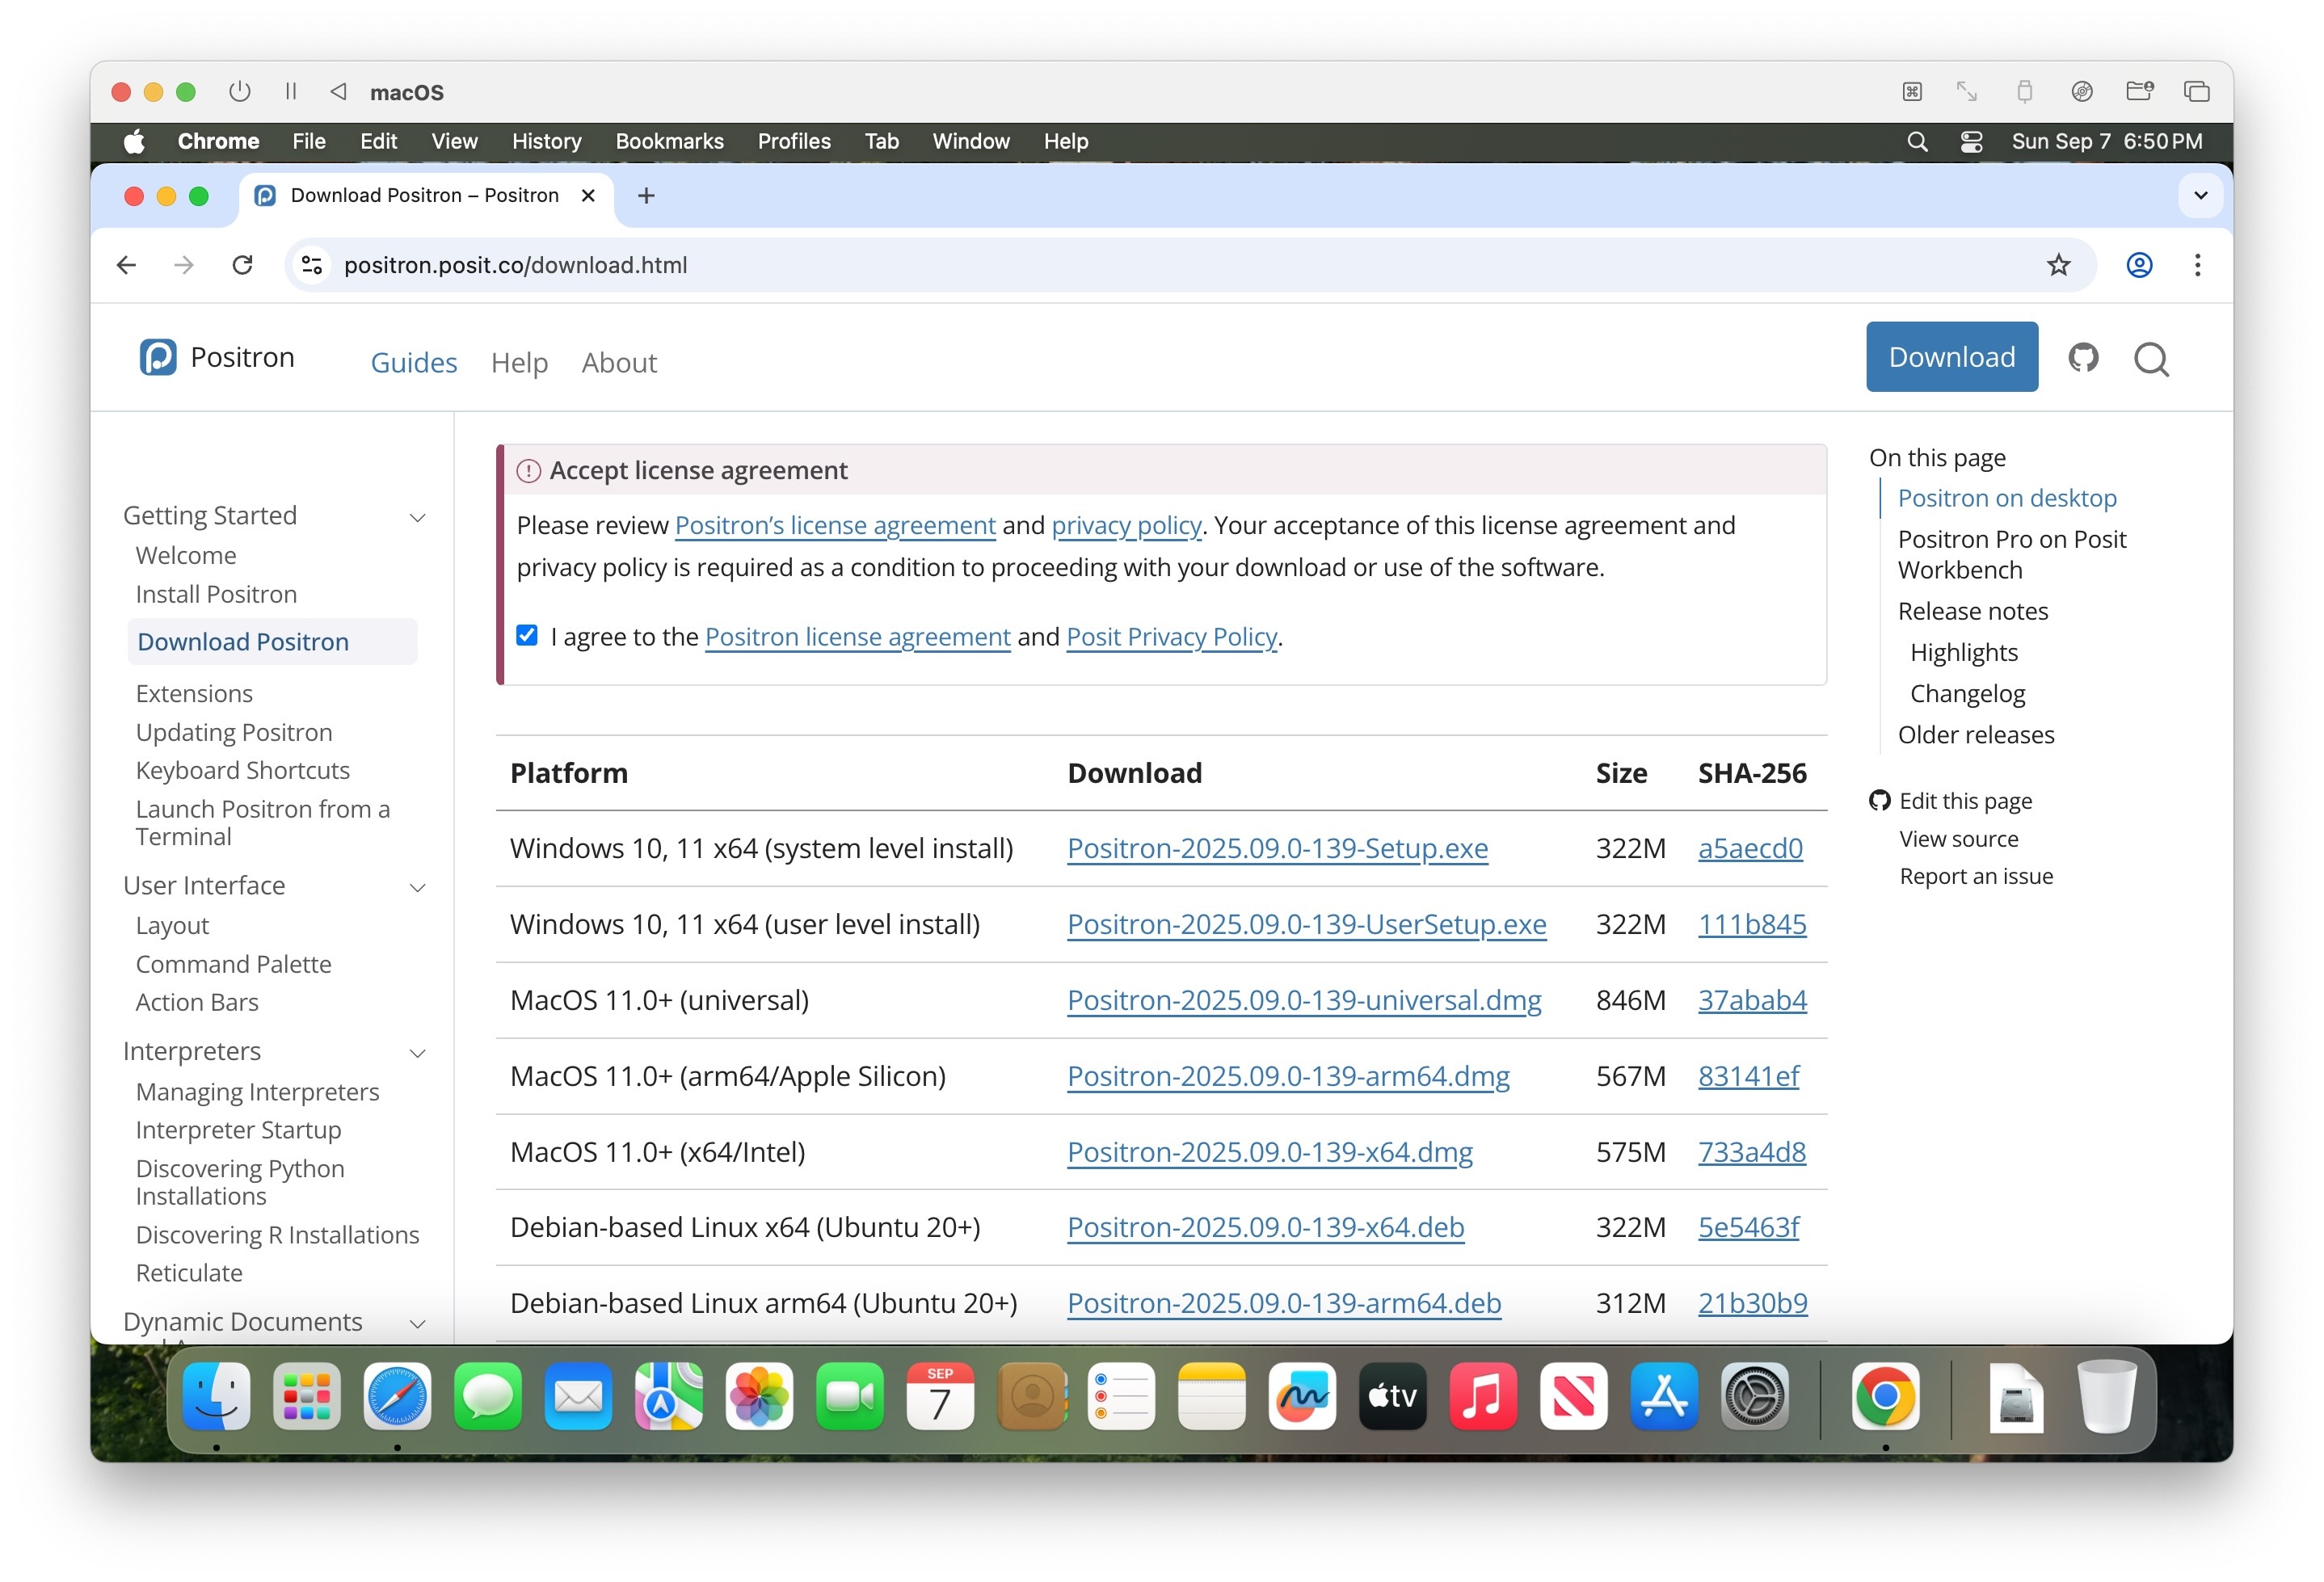
Task: Click the blue Download button
Action: tap(1951, 357)
